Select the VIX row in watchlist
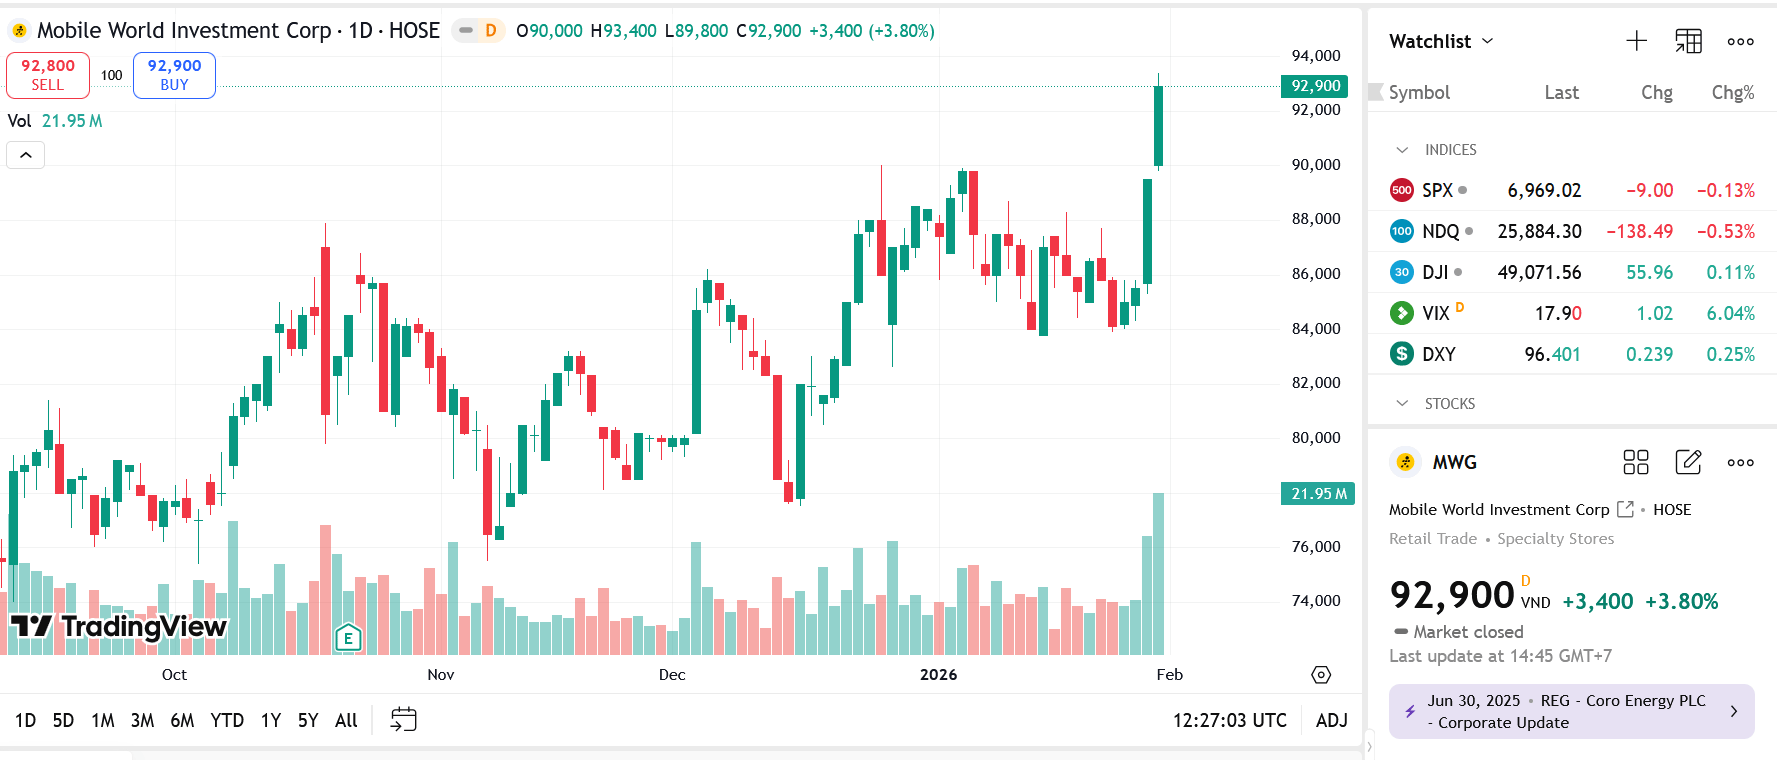 pos(1572,313)
